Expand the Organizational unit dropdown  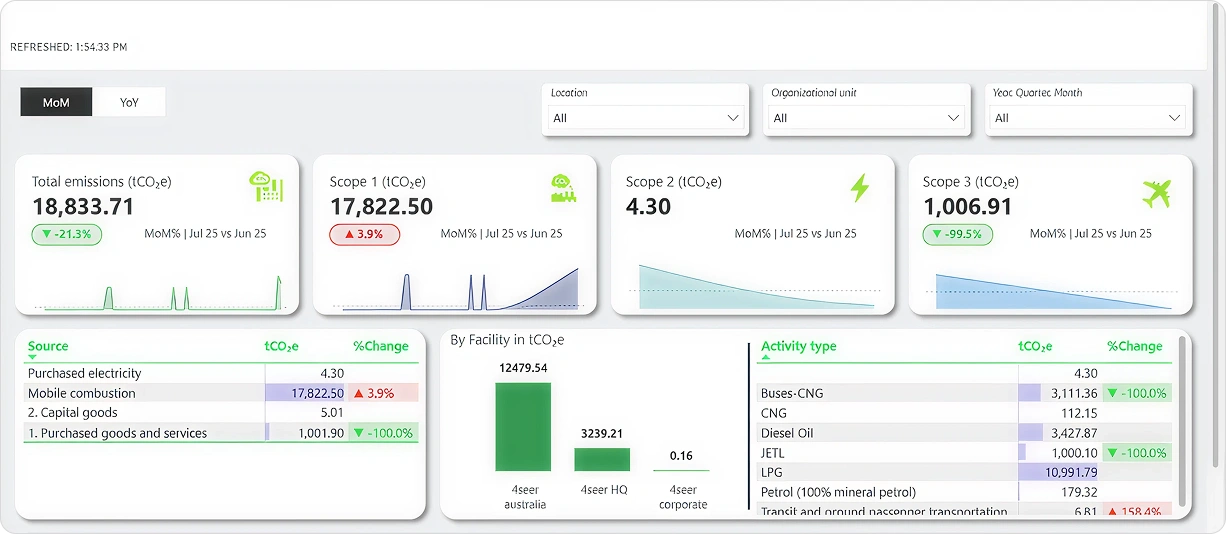pos(867,118)
